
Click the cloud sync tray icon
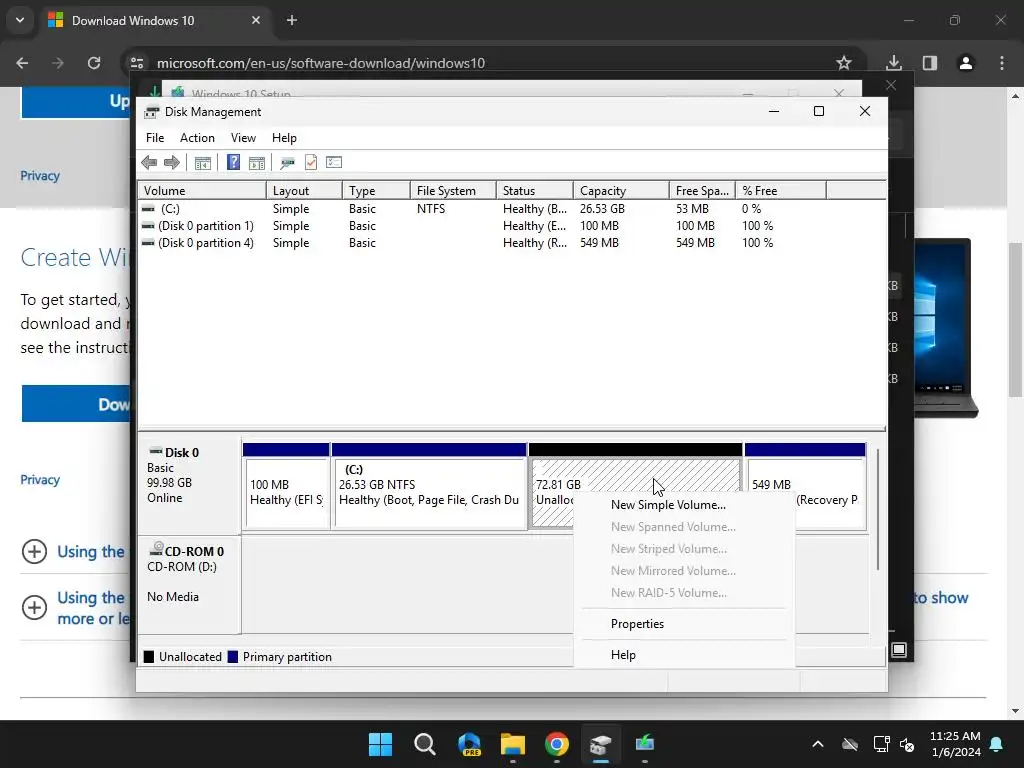(850, 744)
